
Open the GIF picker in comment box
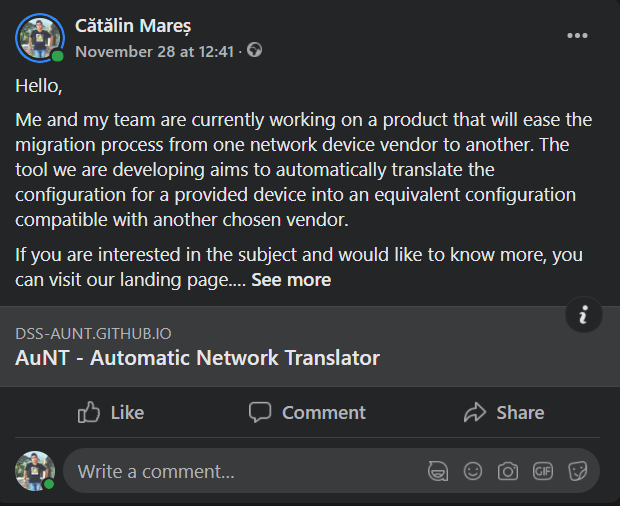[542, 471]
